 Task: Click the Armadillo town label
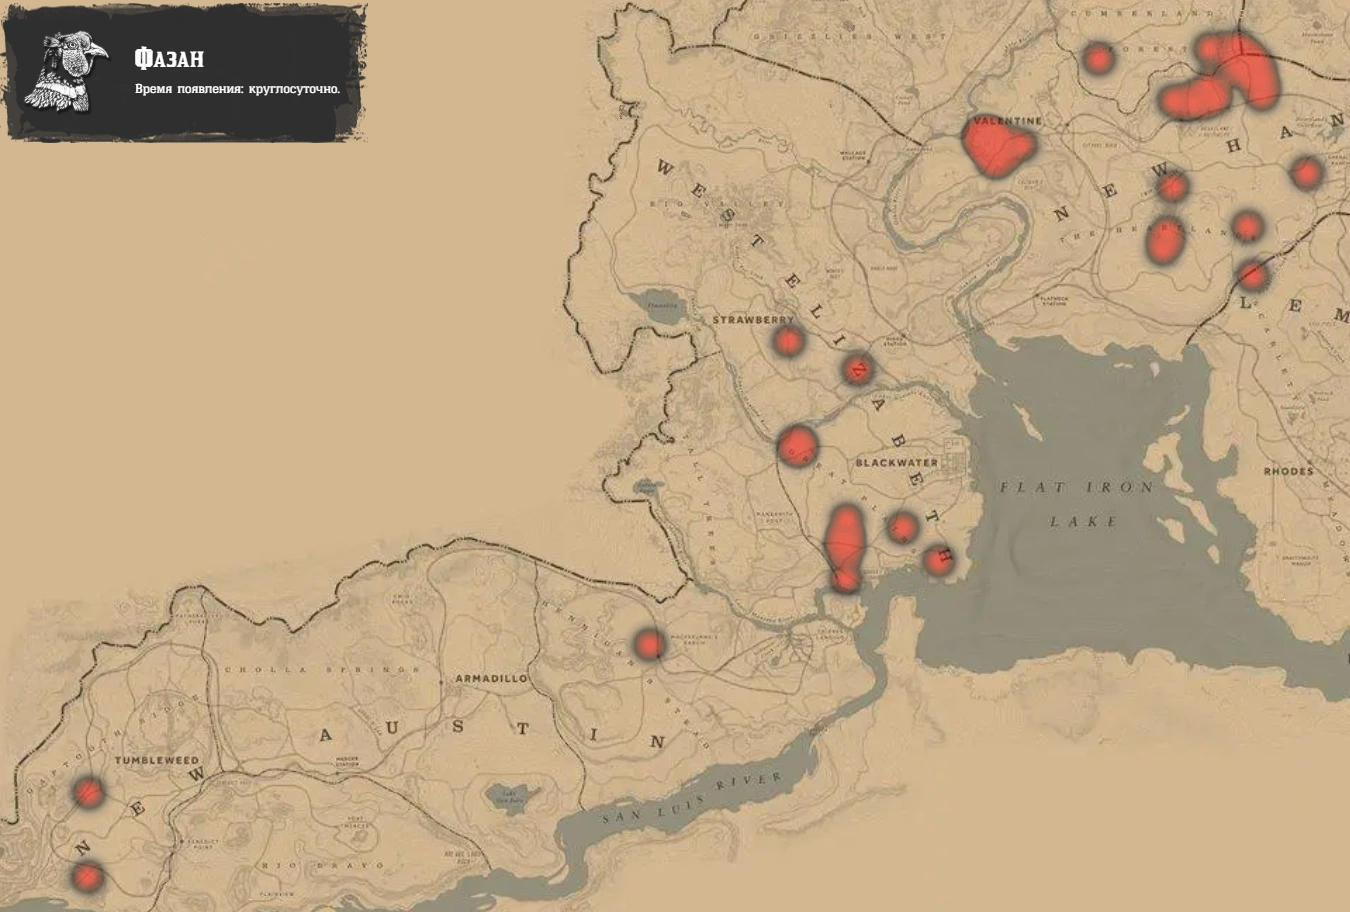pos(491,678)
